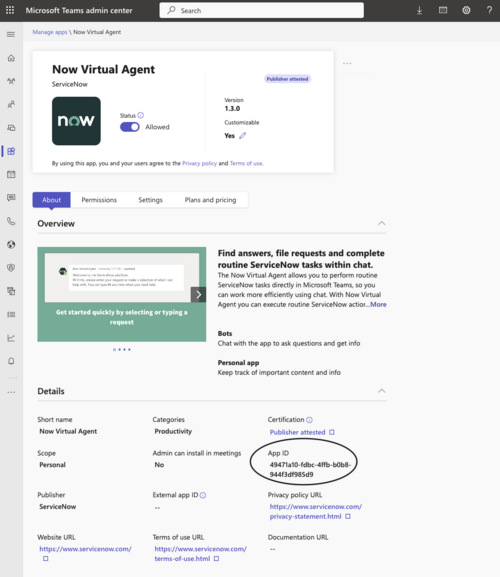
Task: Click the Publisher attested badge
Action: point(287,79)
